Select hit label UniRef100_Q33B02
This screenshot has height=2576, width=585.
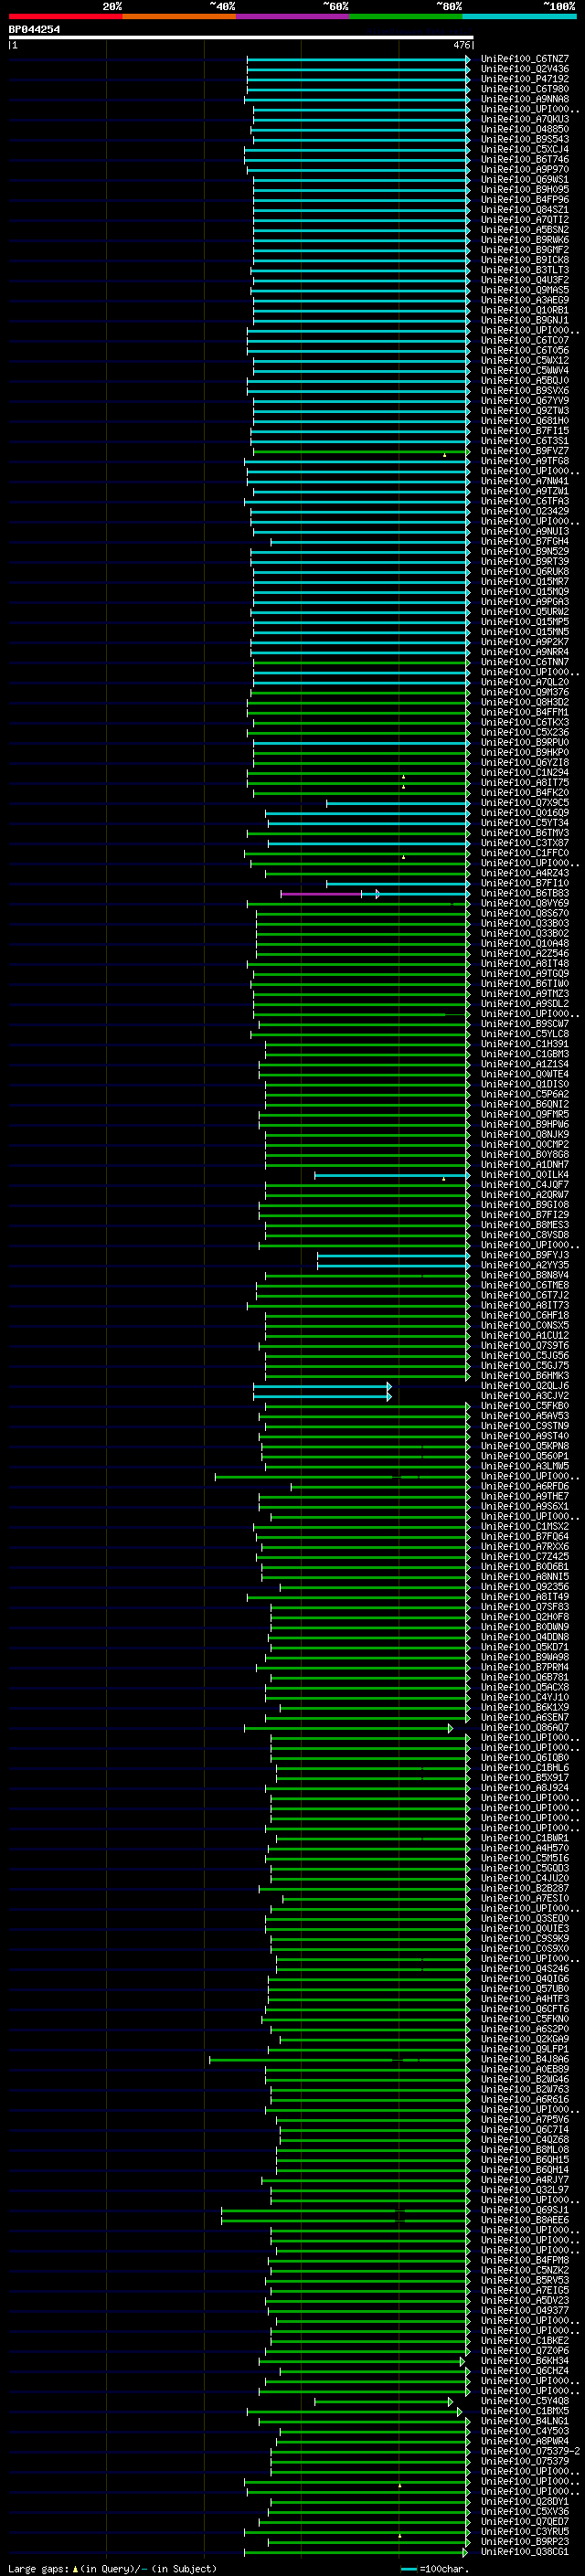524,933
